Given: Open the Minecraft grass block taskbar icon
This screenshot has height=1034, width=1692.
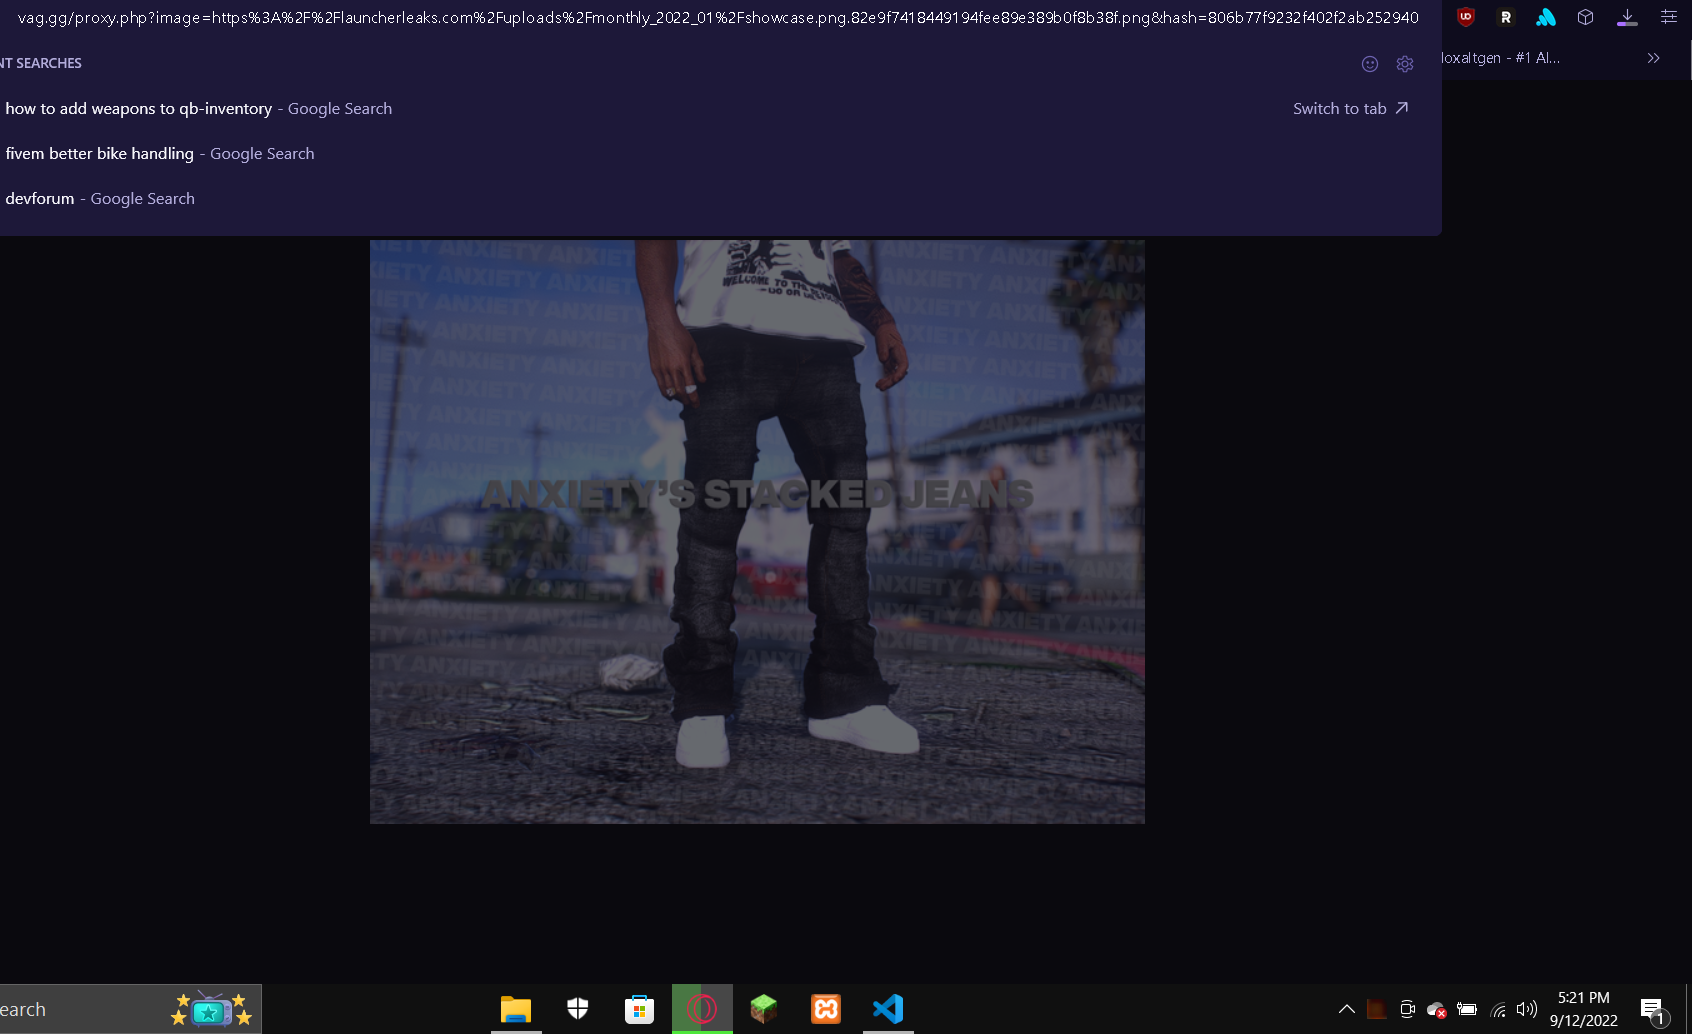Looking at the screenshot, I should [x=764, y=1009].
